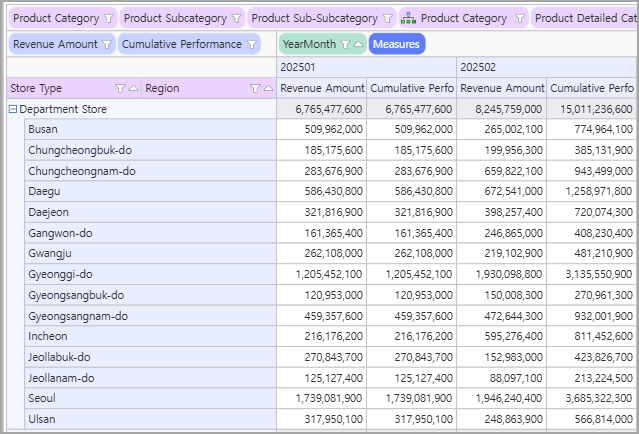Click filter icon on Cumulative Performance chip
The height and width of the screenshot is (434, 639).
252,44
